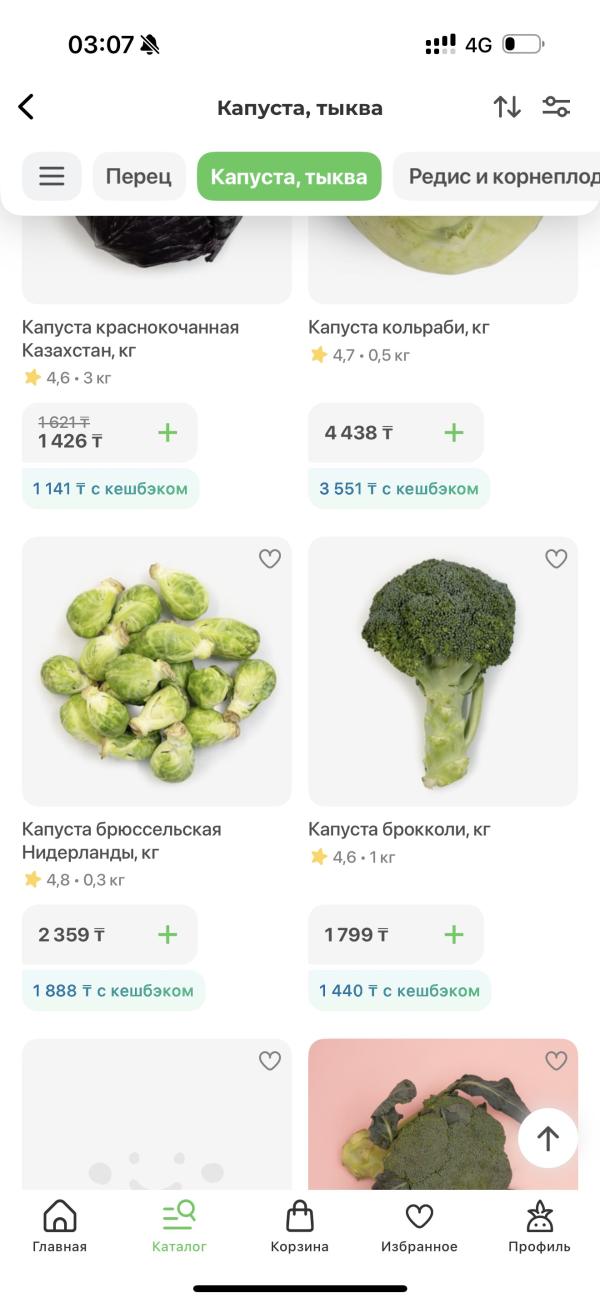Add kohlrabi cabbage to cart
Viewport: 600px width, 1303px height.
[454, 432]
